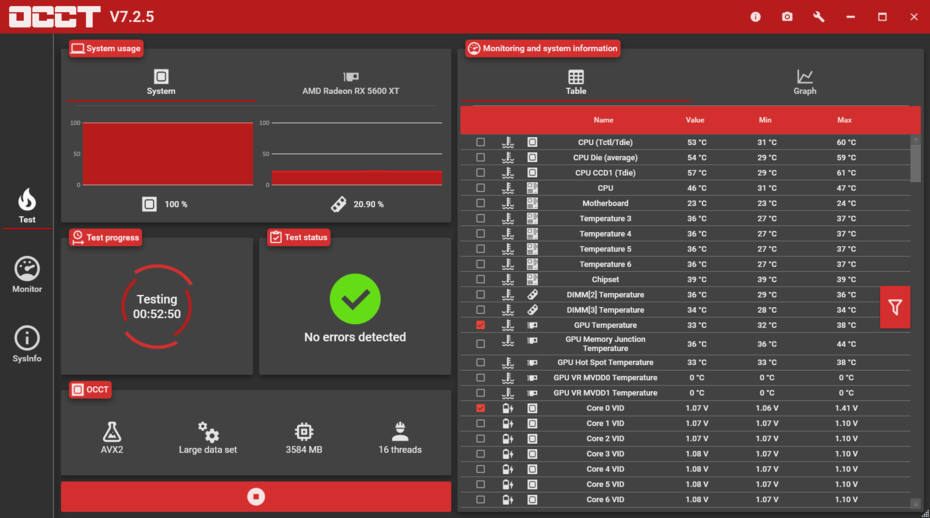Click the 16 threads worker icon
The image size is (930, 518).
click(400, 432)
